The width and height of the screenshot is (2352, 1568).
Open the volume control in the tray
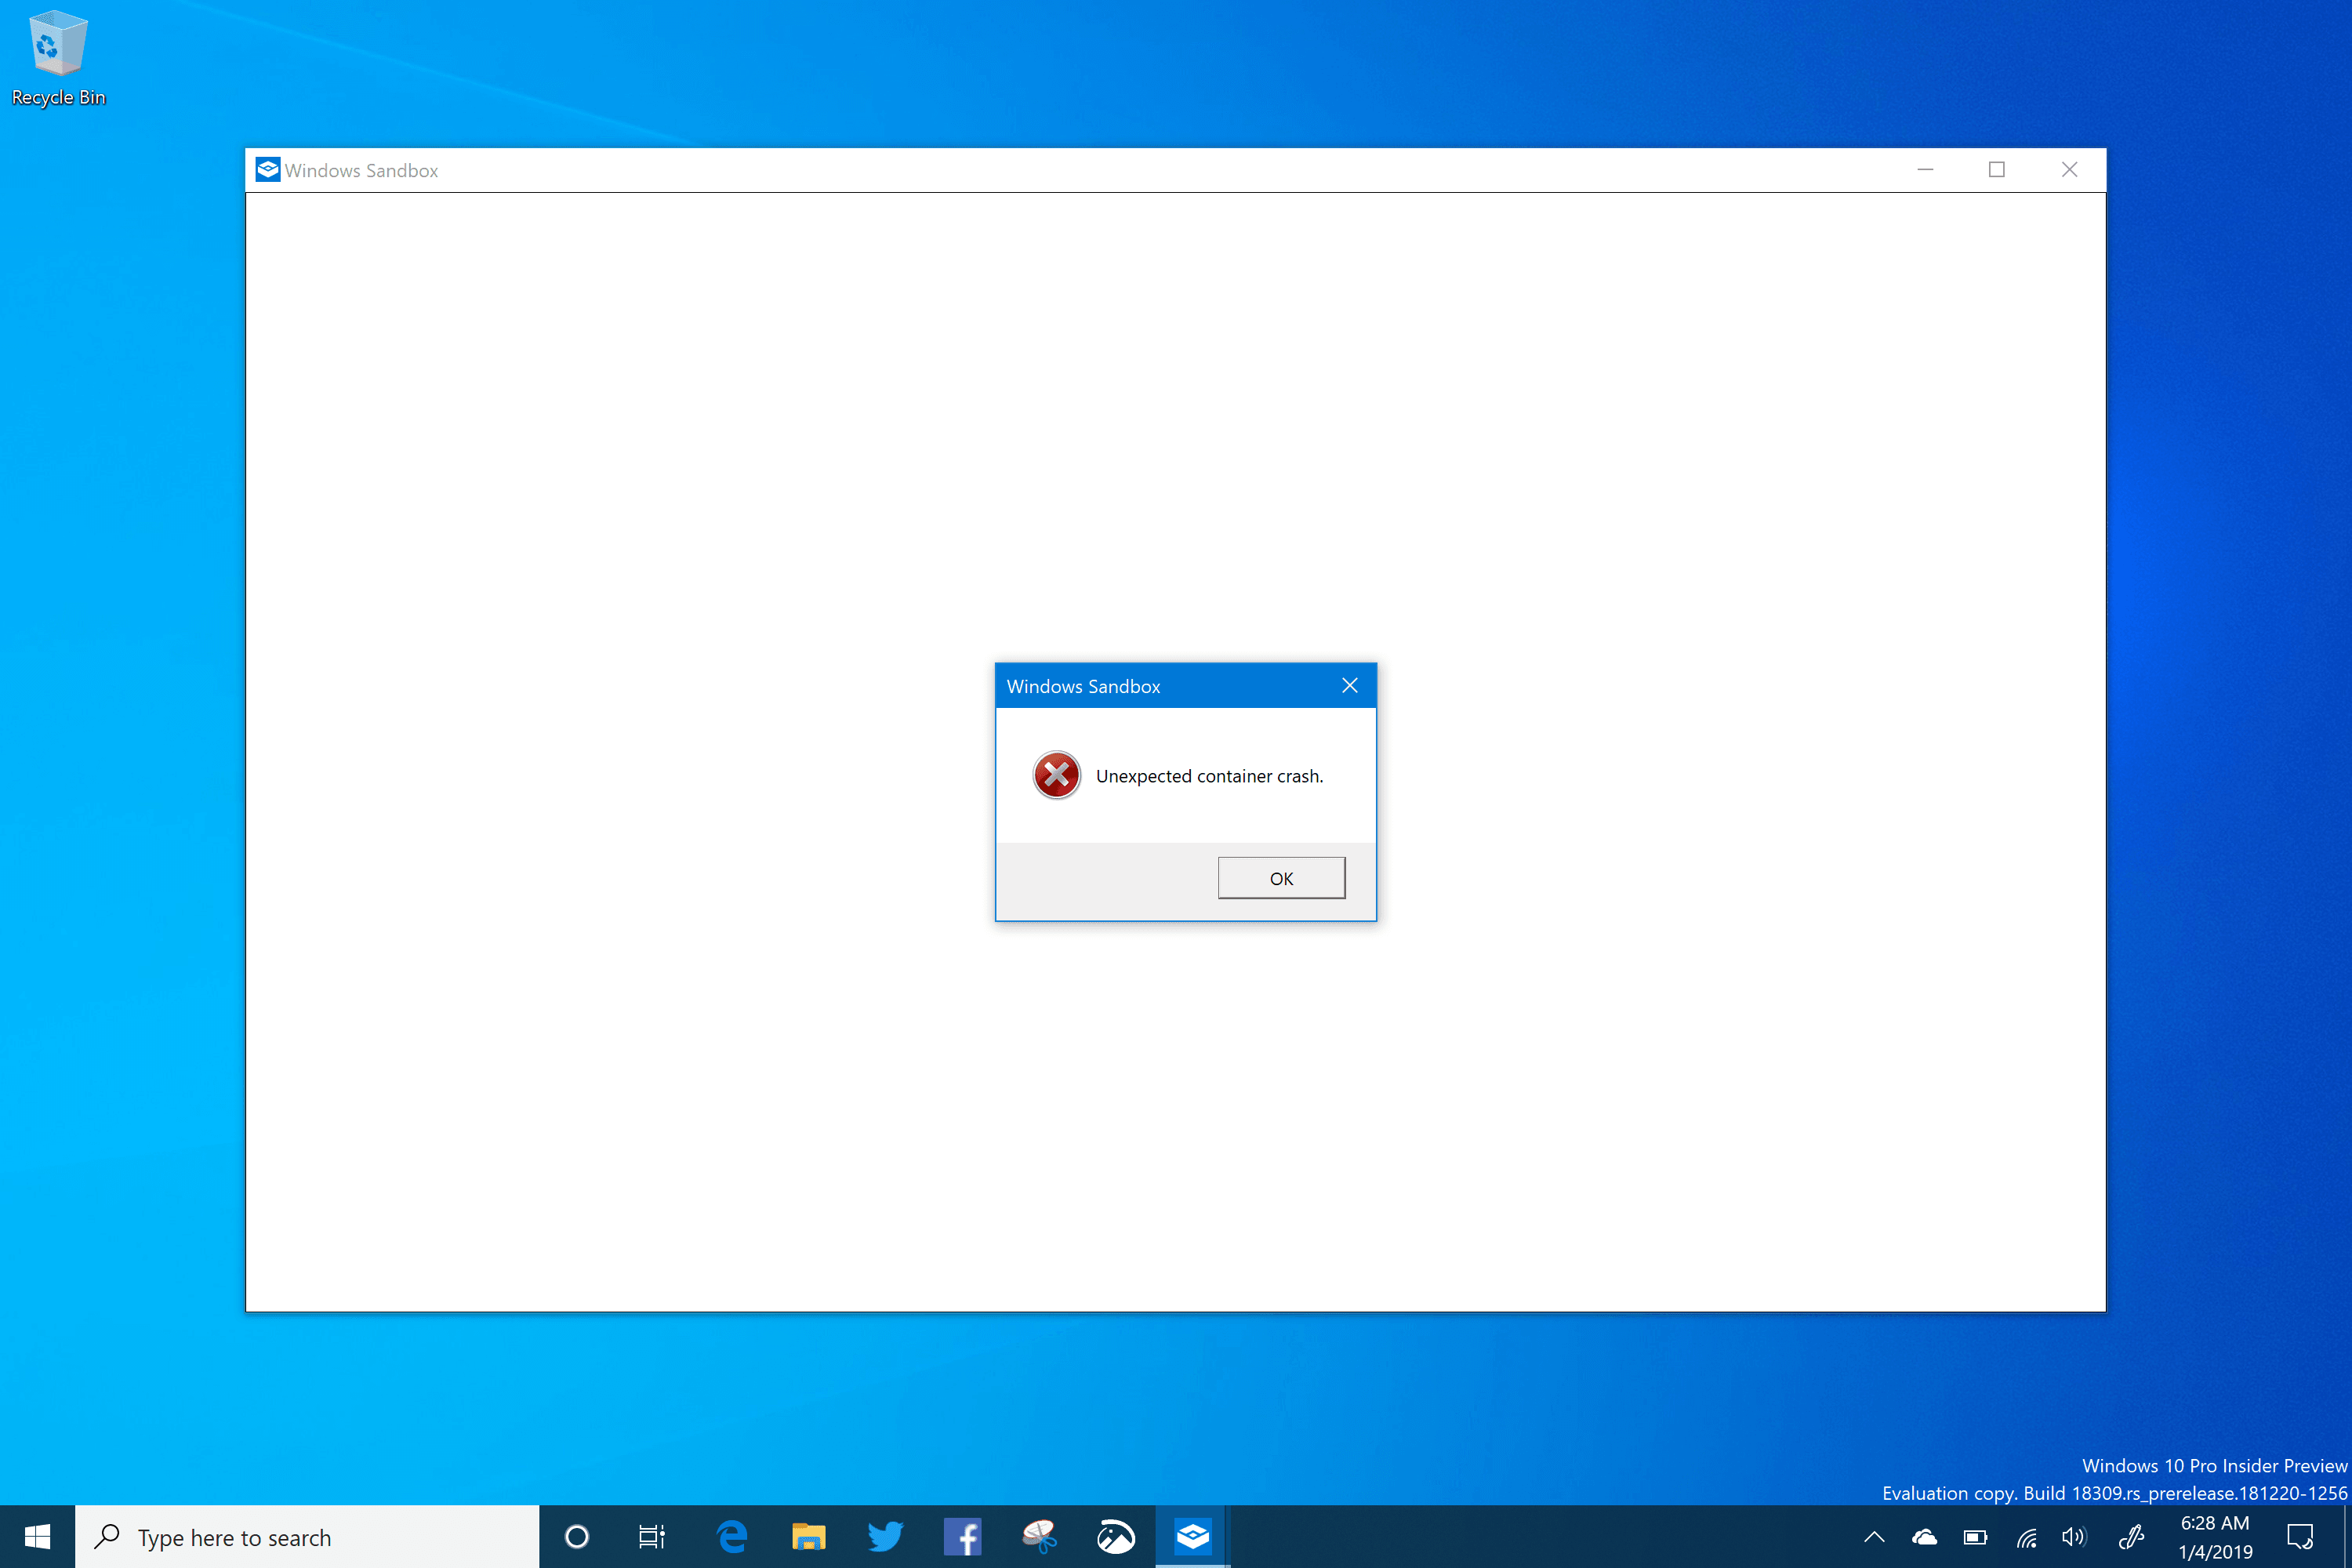(x=2074, y=1537)
